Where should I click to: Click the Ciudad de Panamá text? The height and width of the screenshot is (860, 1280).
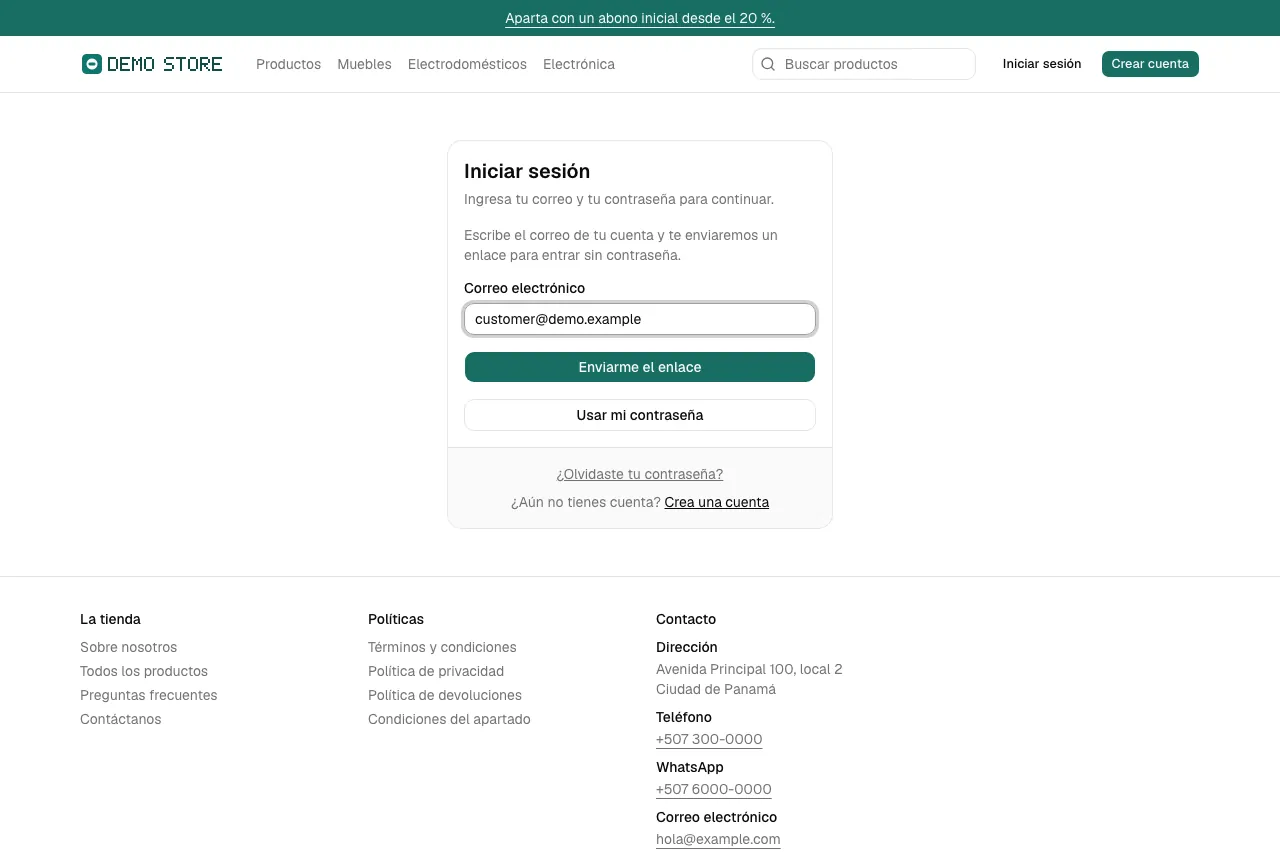coord(716,689)
